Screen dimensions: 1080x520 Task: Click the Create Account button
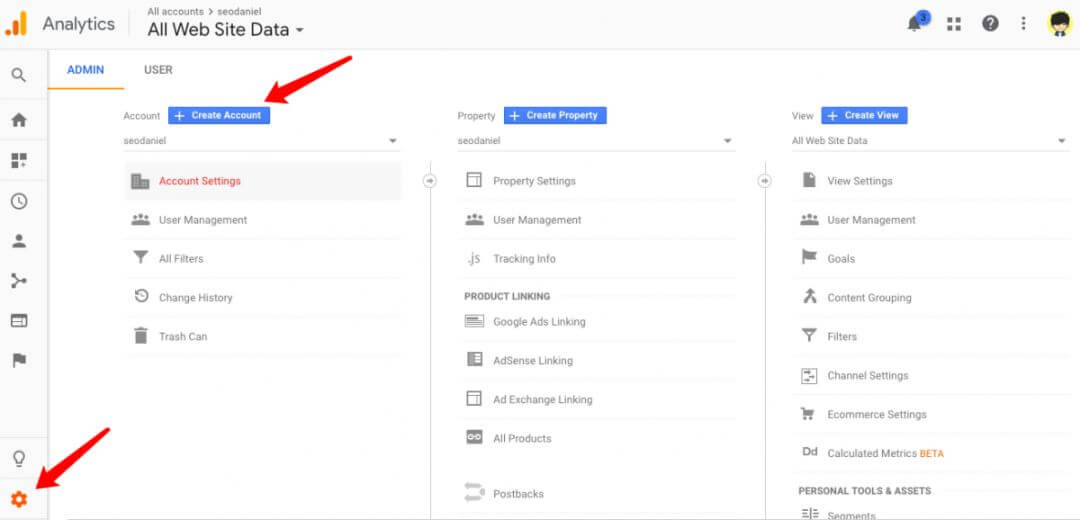pyautogui.click(x=219, y=115)
